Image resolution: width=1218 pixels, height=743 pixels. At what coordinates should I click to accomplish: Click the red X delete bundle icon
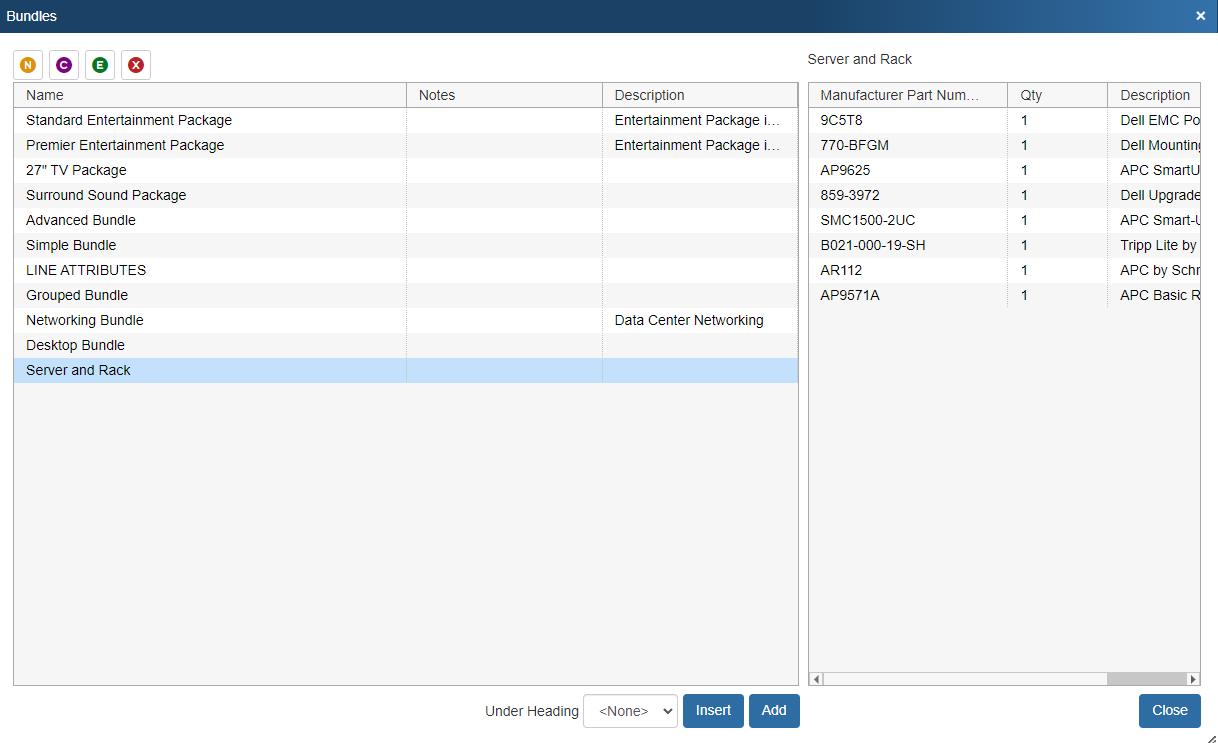(x=136, y=65)
